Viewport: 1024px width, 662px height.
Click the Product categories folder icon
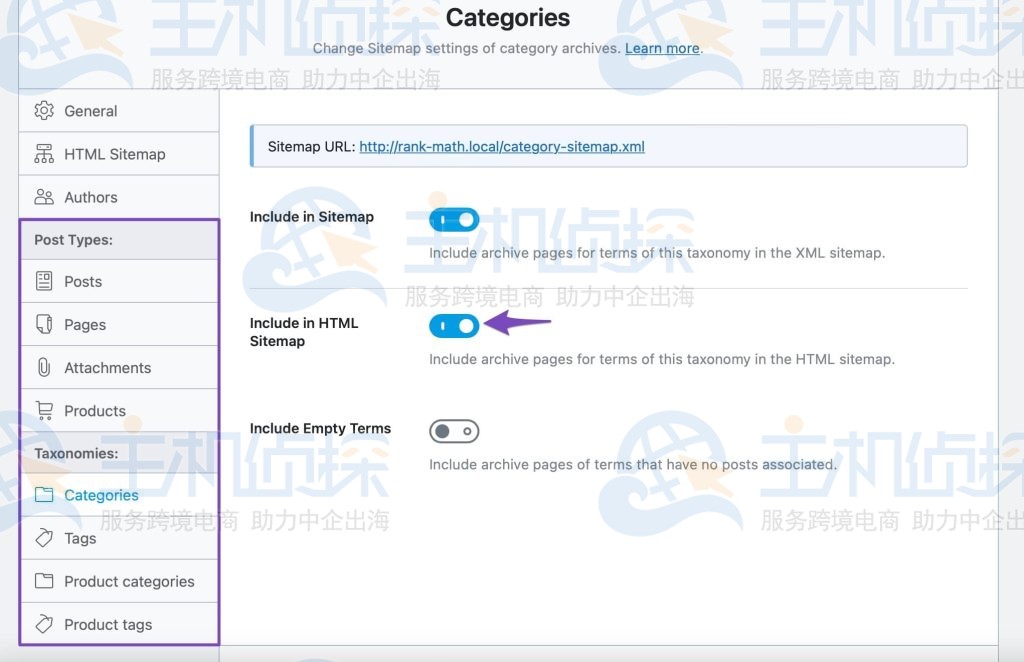click(42, 581)
